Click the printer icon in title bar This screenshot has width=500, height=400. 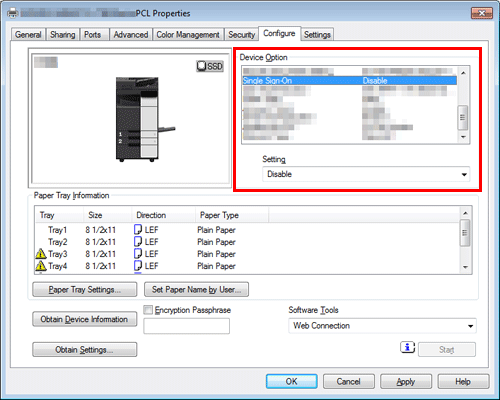click(x=13, y=13)
